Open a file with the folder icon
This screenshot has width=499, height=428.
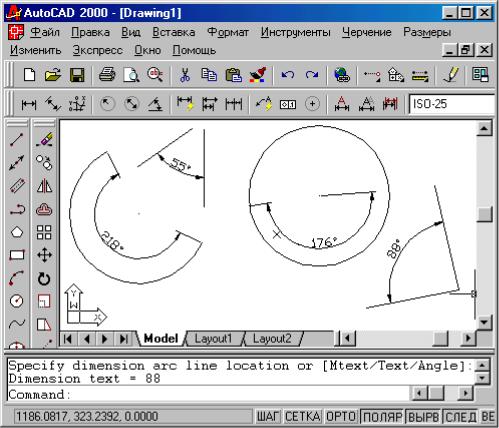(53, 75)
